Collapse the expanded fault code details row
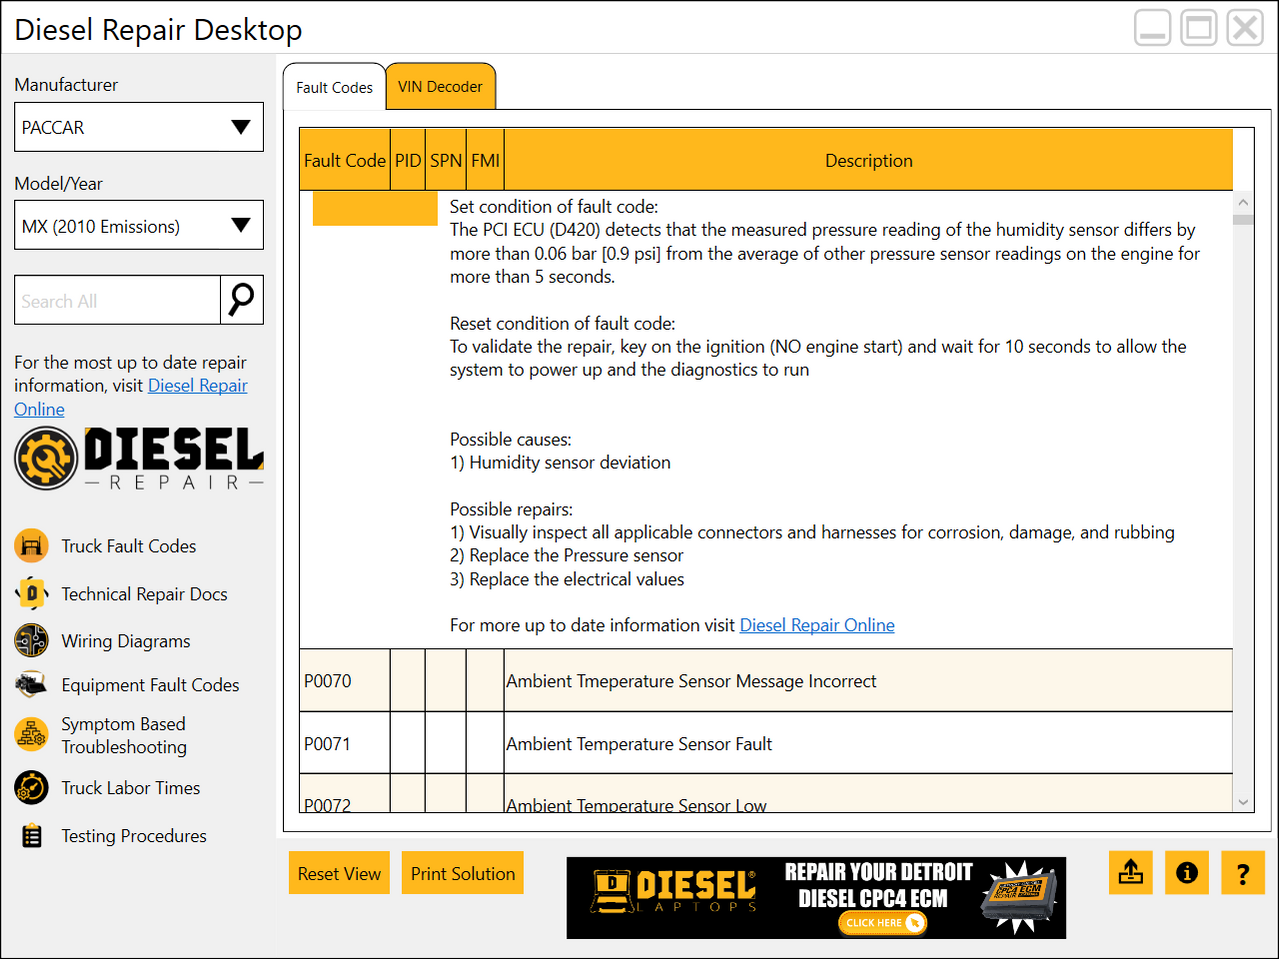 (x=375, y=208)
